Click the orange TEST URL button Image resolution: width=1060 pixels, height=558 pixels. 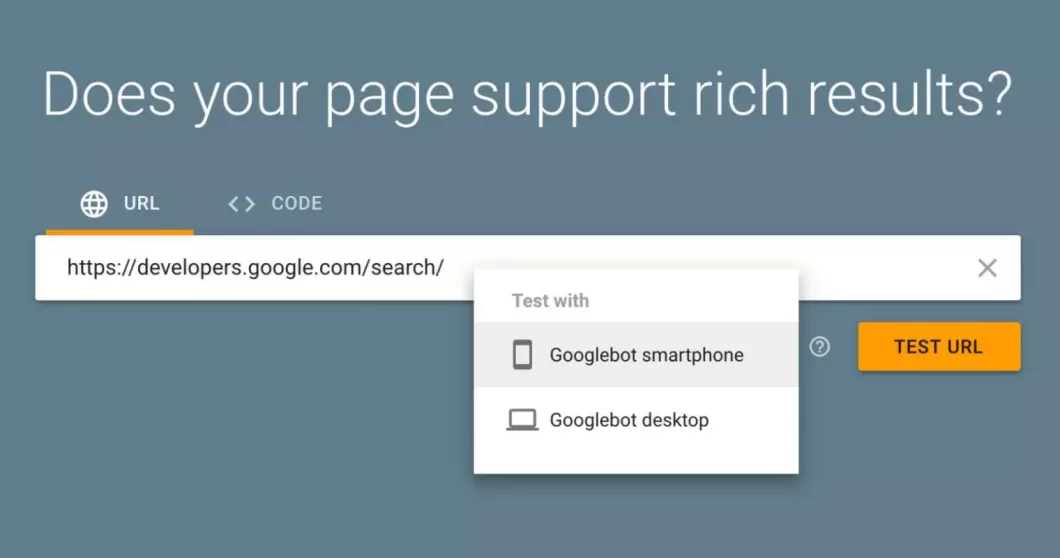[939, 346]
